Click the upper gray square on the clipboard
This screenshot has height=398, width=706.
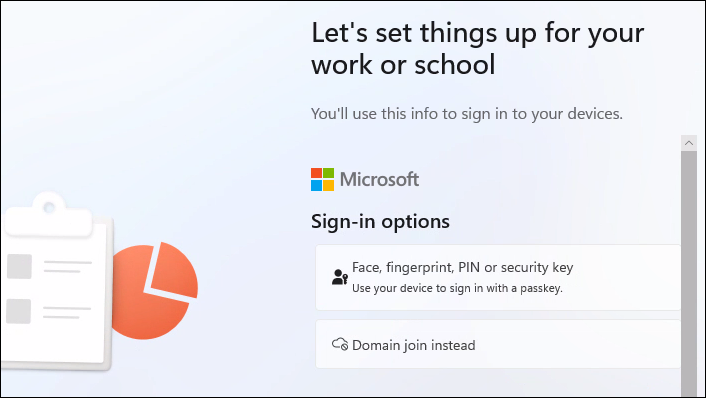click(19, 266)
